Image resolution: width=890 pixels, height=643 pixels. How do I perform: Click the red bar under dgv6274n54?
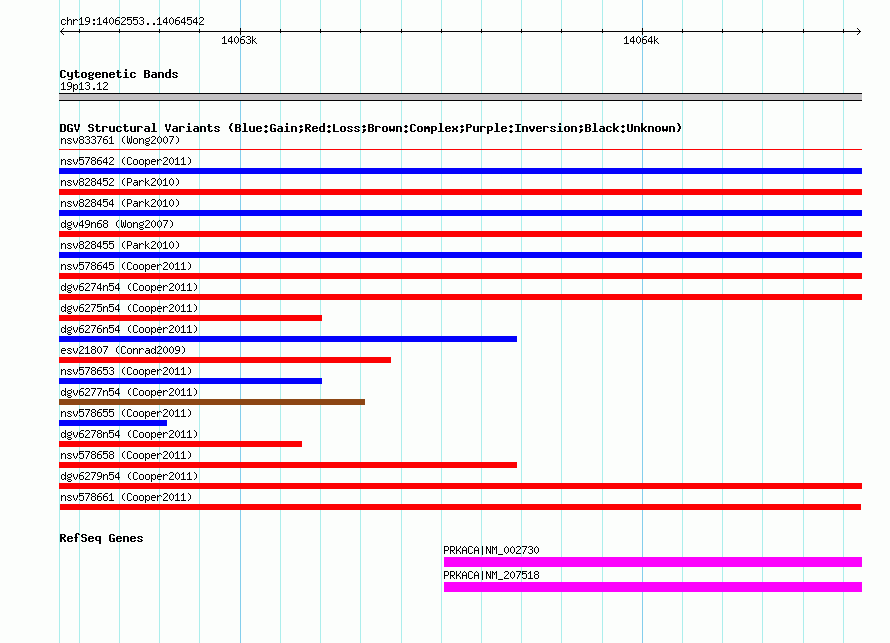tap(460, 297)
